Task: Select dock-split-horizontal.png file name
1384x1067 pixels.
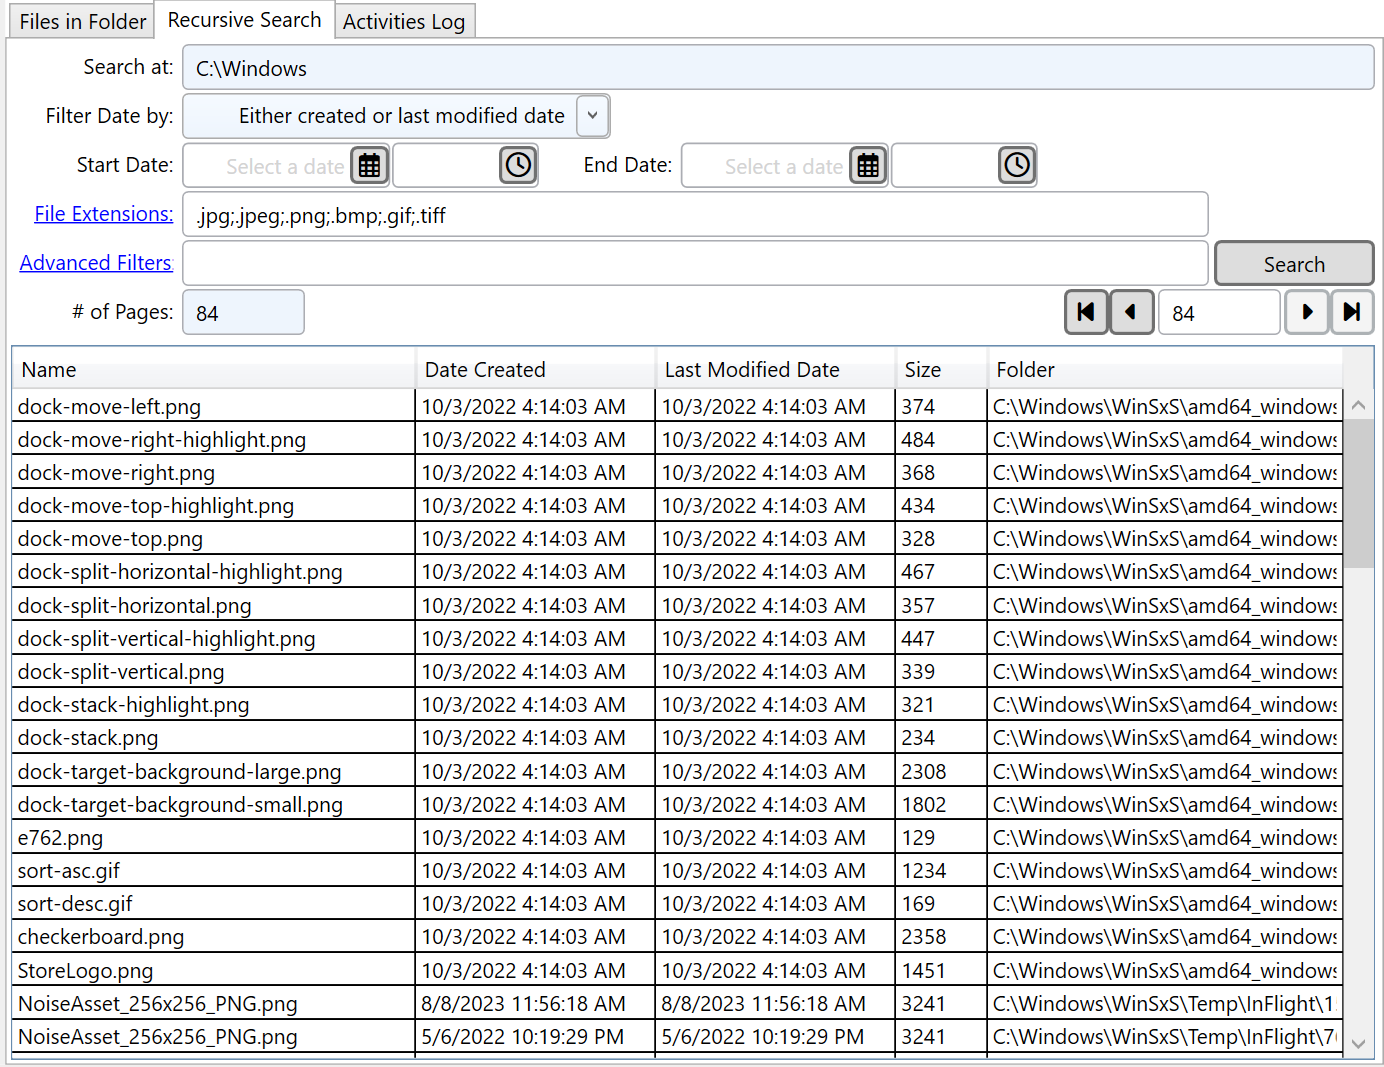Action: click(134, 605)
